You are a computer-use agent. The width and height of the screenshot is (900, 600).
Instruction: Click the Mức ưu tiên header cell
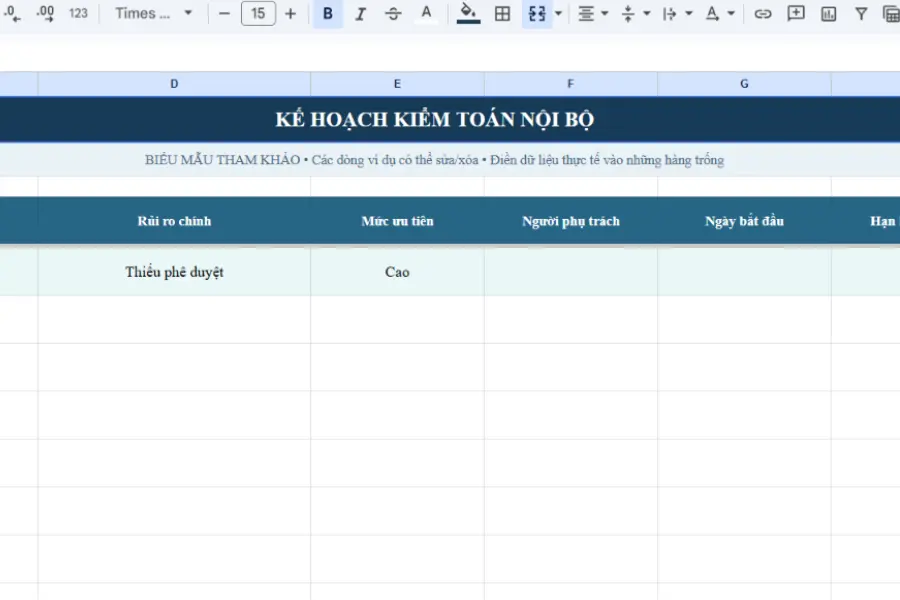(x=397, y=221)
